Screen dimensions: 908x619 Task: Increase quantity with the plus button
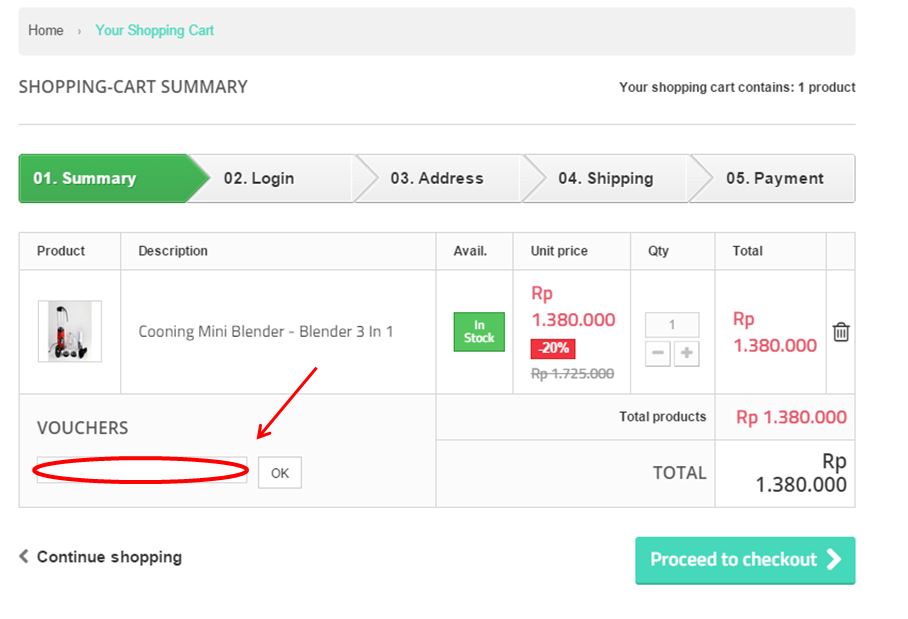pyautogui.click(x=686, y=353)
